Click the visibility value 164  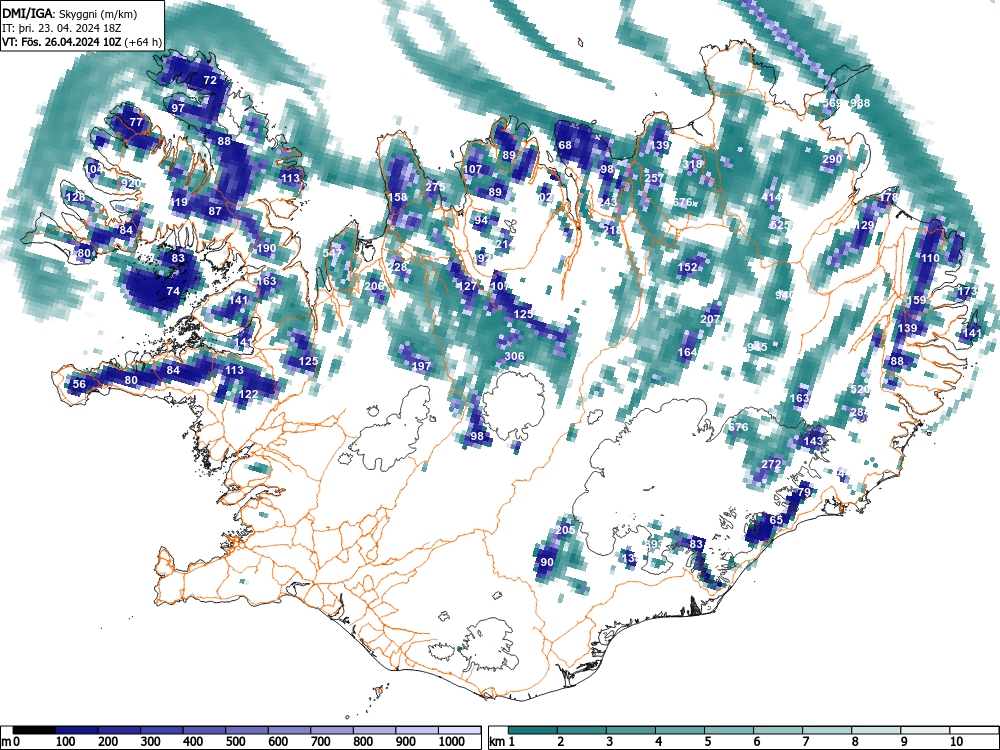(687, 352)
